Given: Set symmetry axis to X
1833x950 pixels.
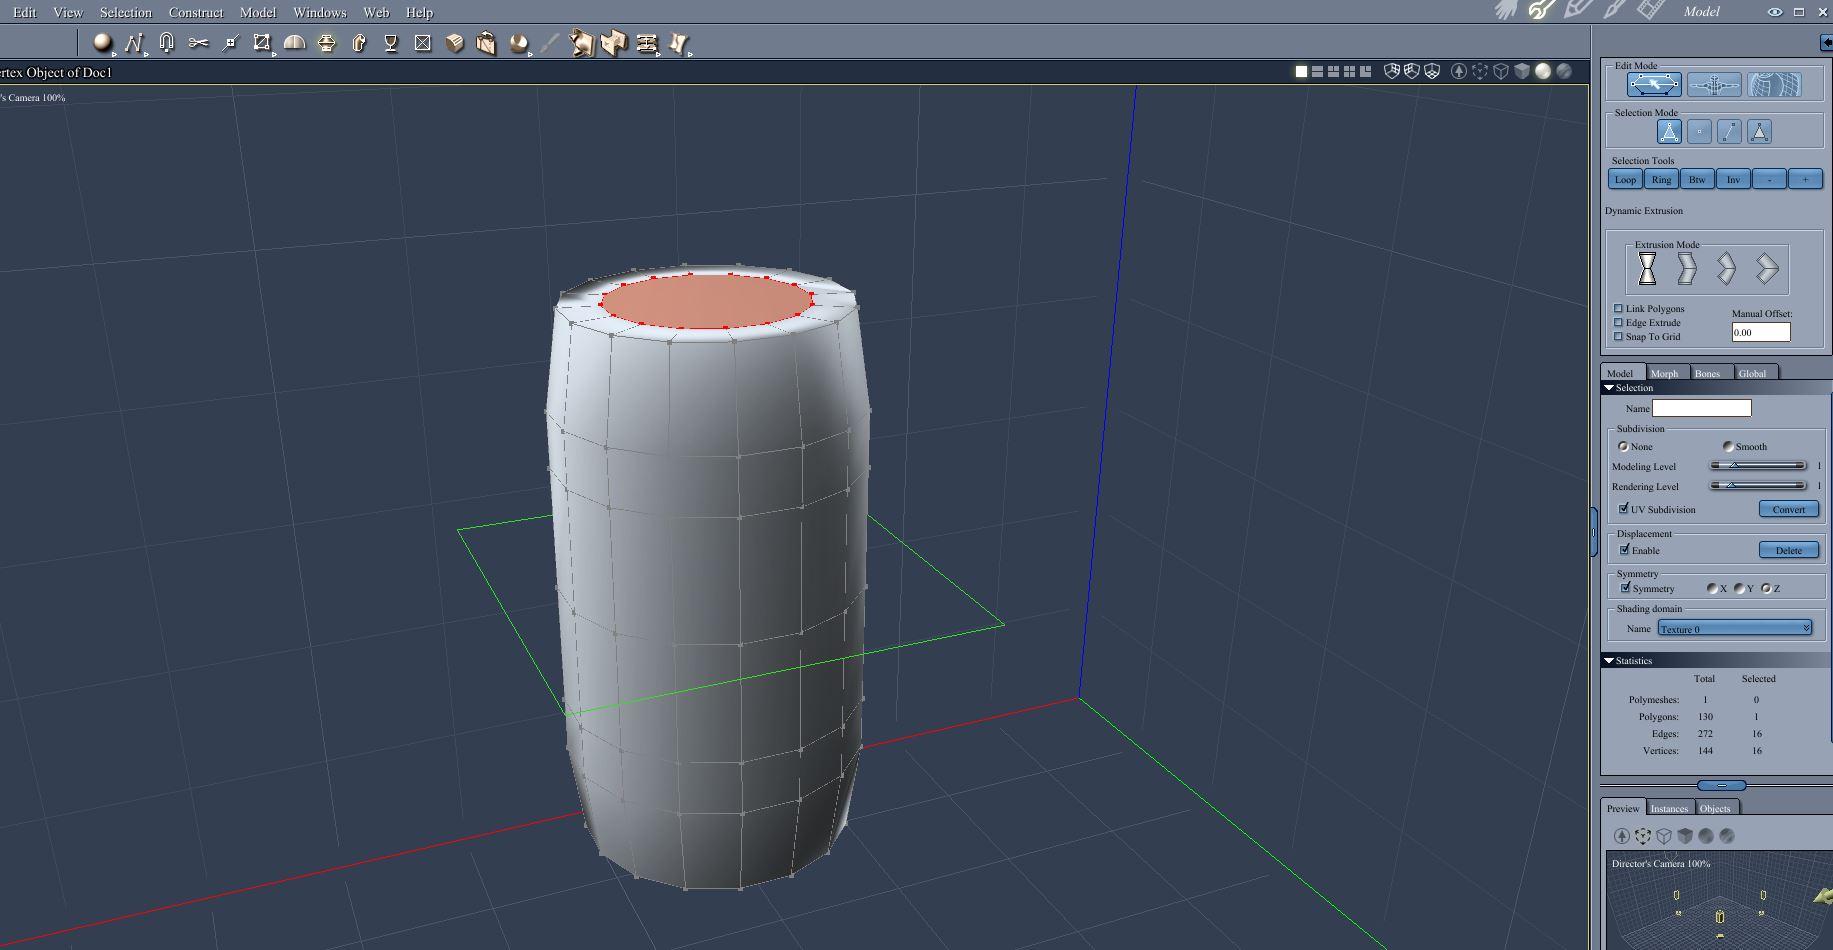Looking at the screenshot, I should click(1712, 588).
